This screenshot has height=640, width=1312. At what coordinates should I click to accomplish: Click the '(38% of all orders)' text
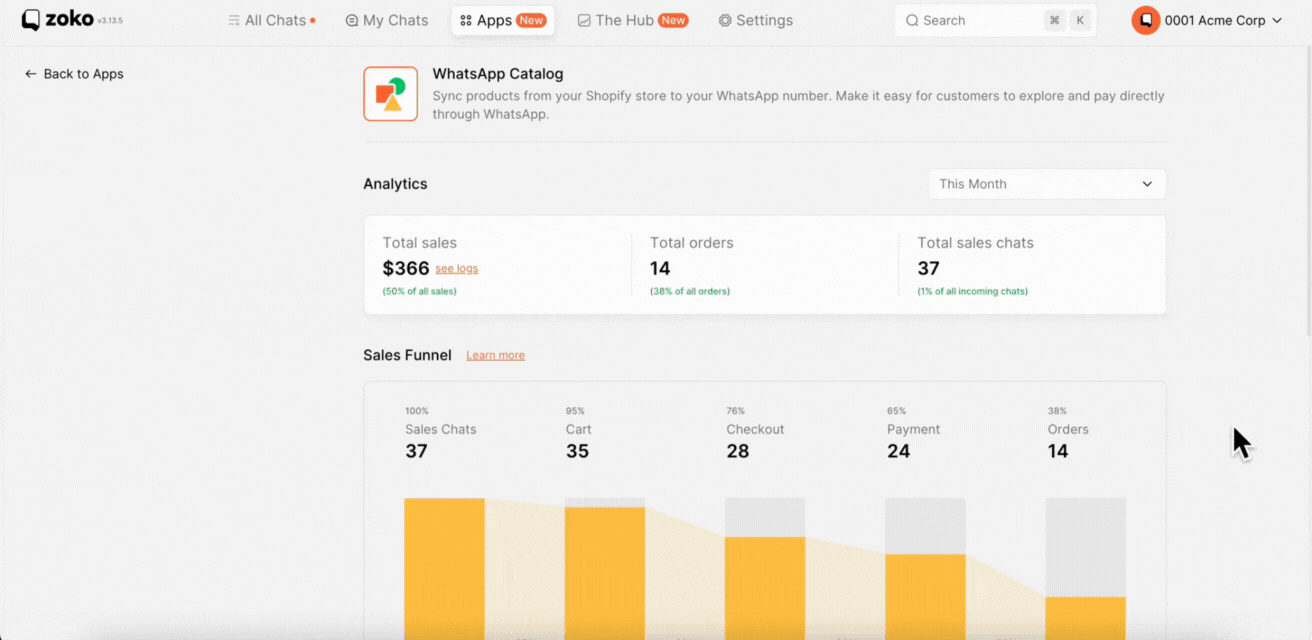[x=690, y=291]
